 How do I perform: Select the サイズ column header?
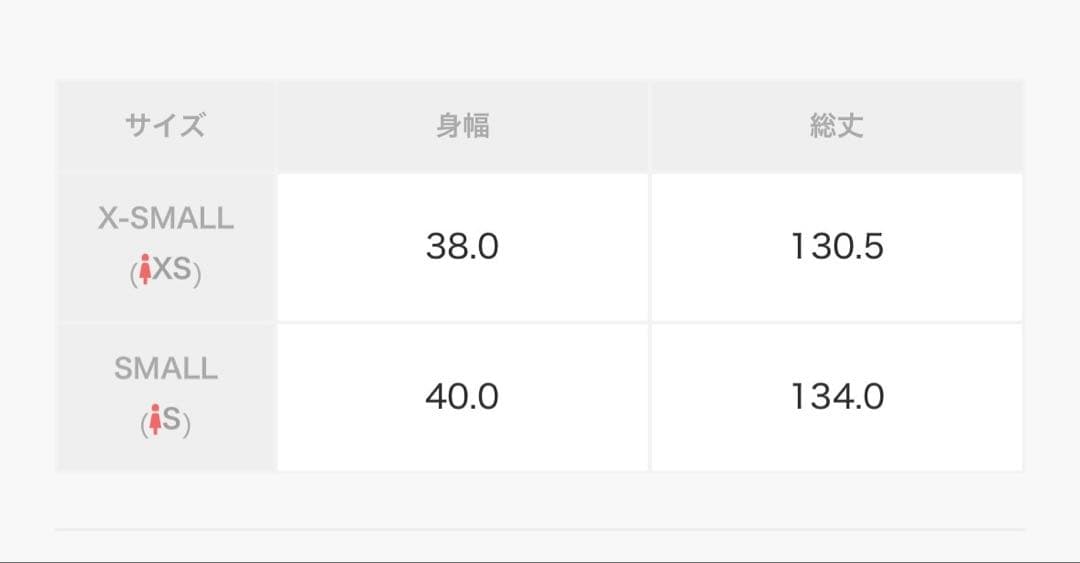tap(166, 126)
